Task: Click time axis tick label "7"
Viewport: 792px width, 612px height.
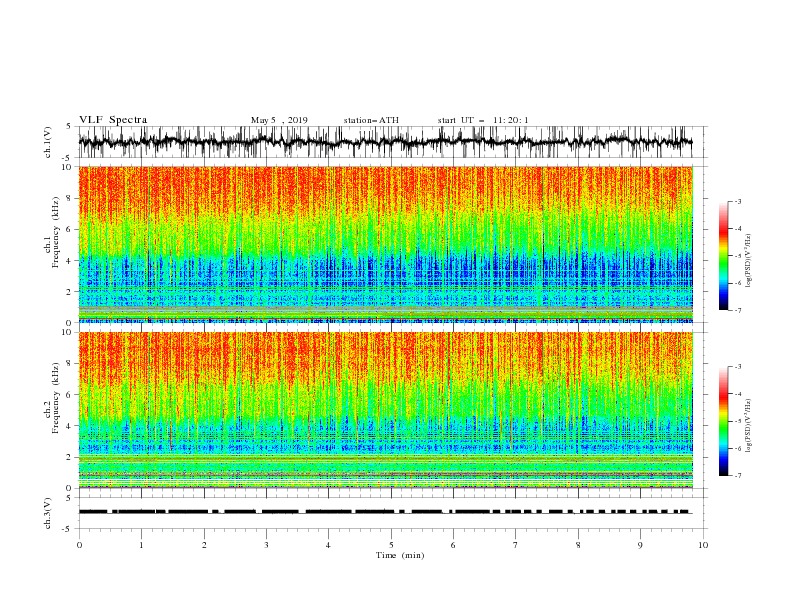Action: [516, 545]
